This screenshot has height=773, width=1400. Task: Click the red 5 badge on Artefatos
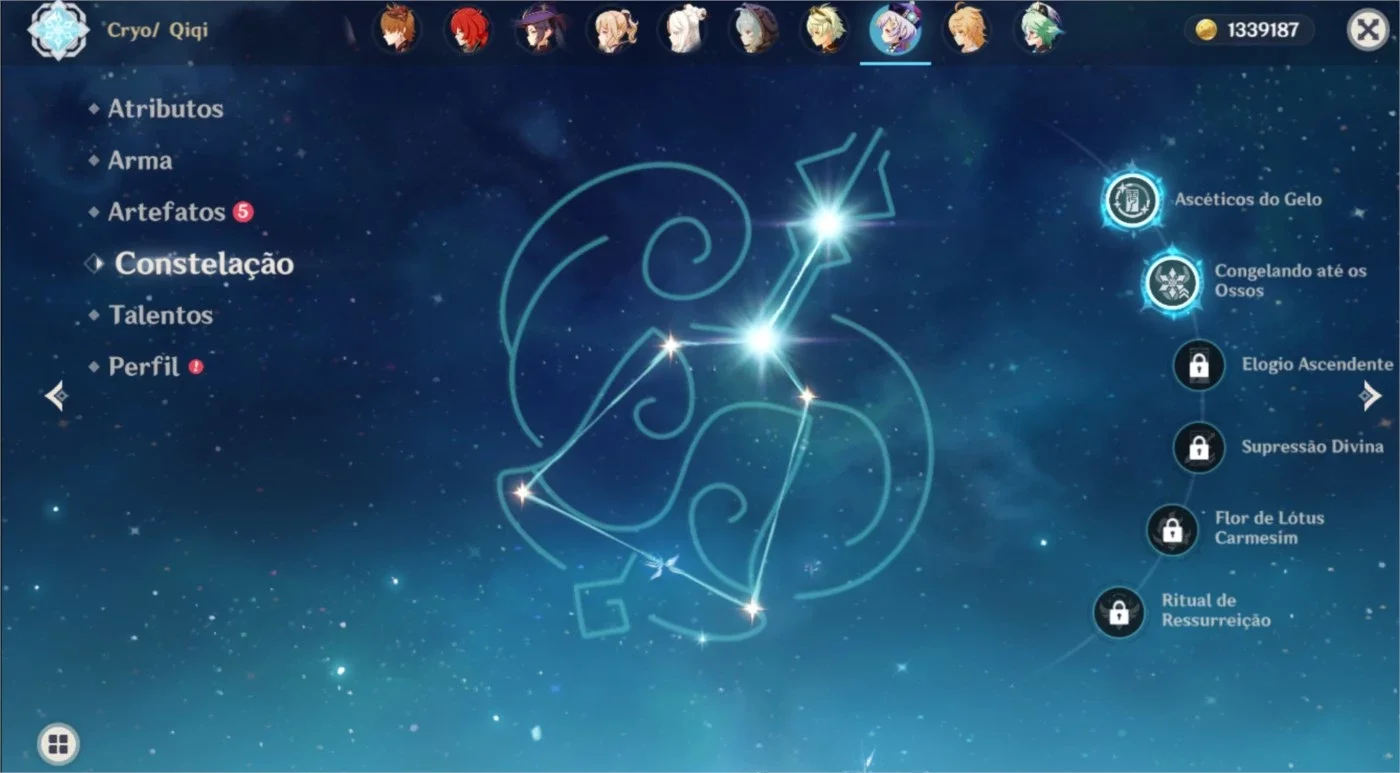243,211
